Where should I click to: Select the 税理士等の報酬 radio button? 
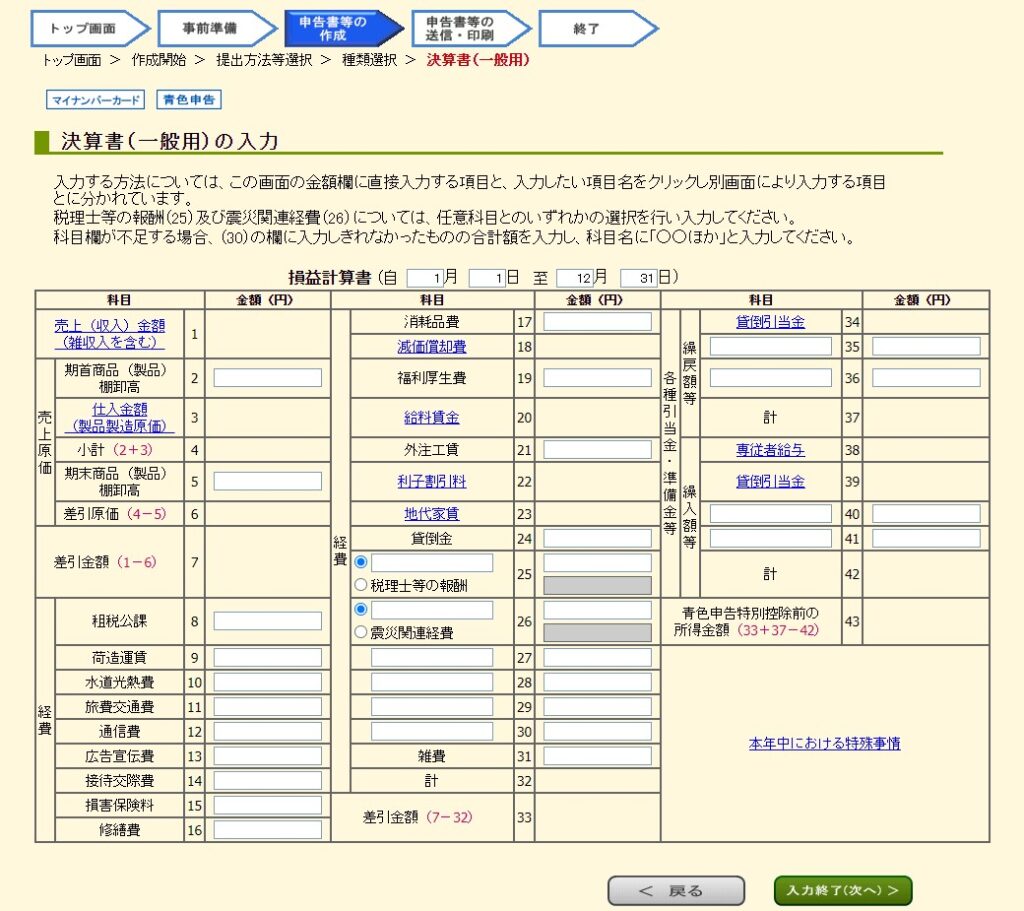point(360,584)
